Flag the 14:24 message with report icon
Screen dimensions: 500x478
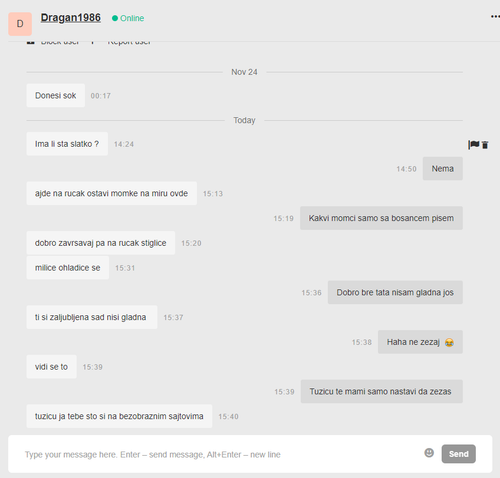[474, 145]
